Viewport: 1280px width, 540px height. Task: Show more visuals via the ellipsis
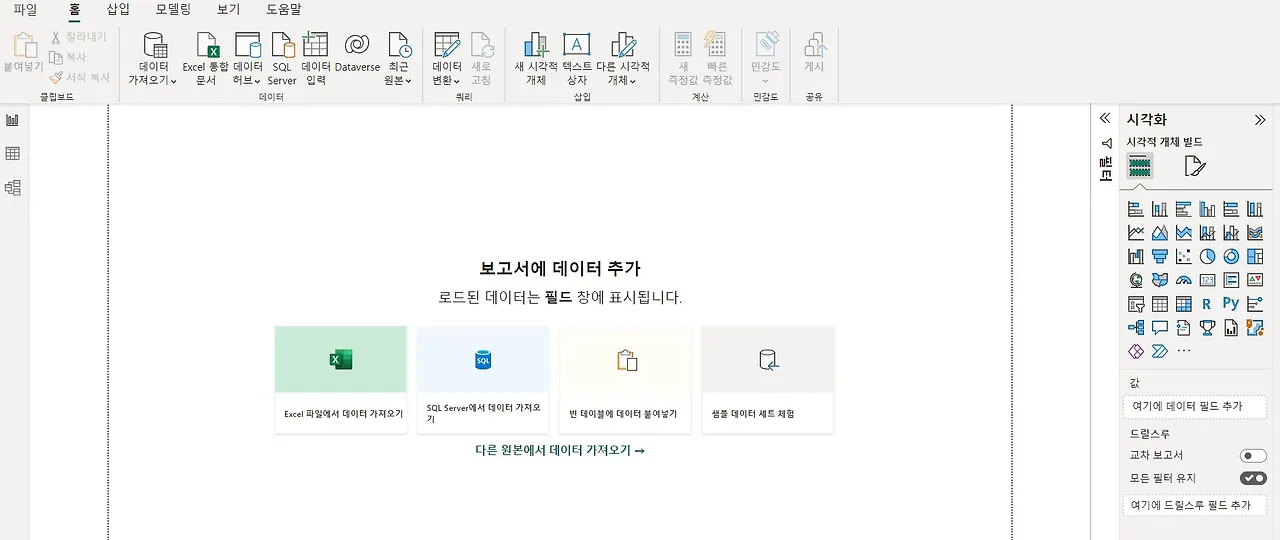tap(1184, 351)
